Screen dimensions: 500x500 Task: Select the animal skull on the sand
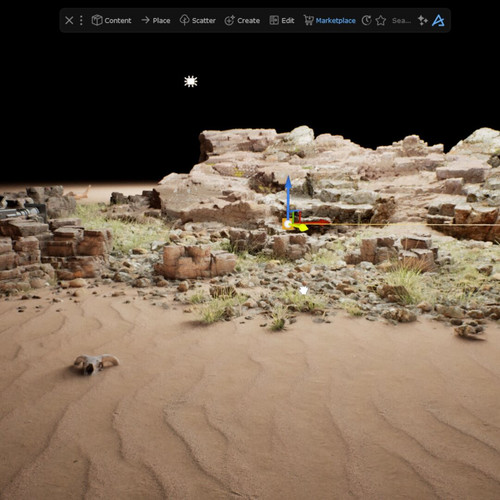pos(96,364)
